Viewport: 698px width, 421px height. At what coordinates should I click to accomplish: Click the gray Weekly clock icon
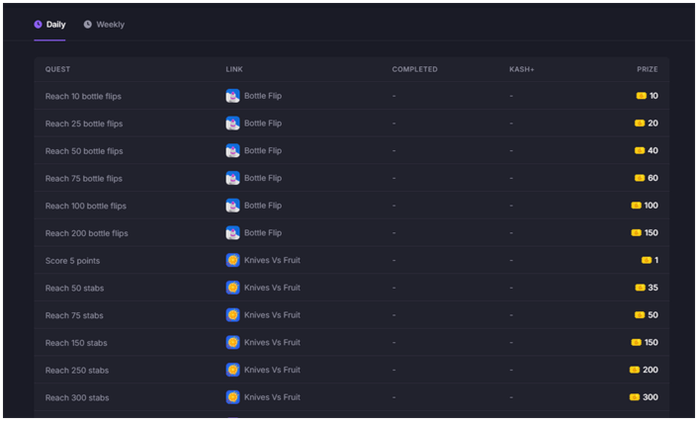88,24
